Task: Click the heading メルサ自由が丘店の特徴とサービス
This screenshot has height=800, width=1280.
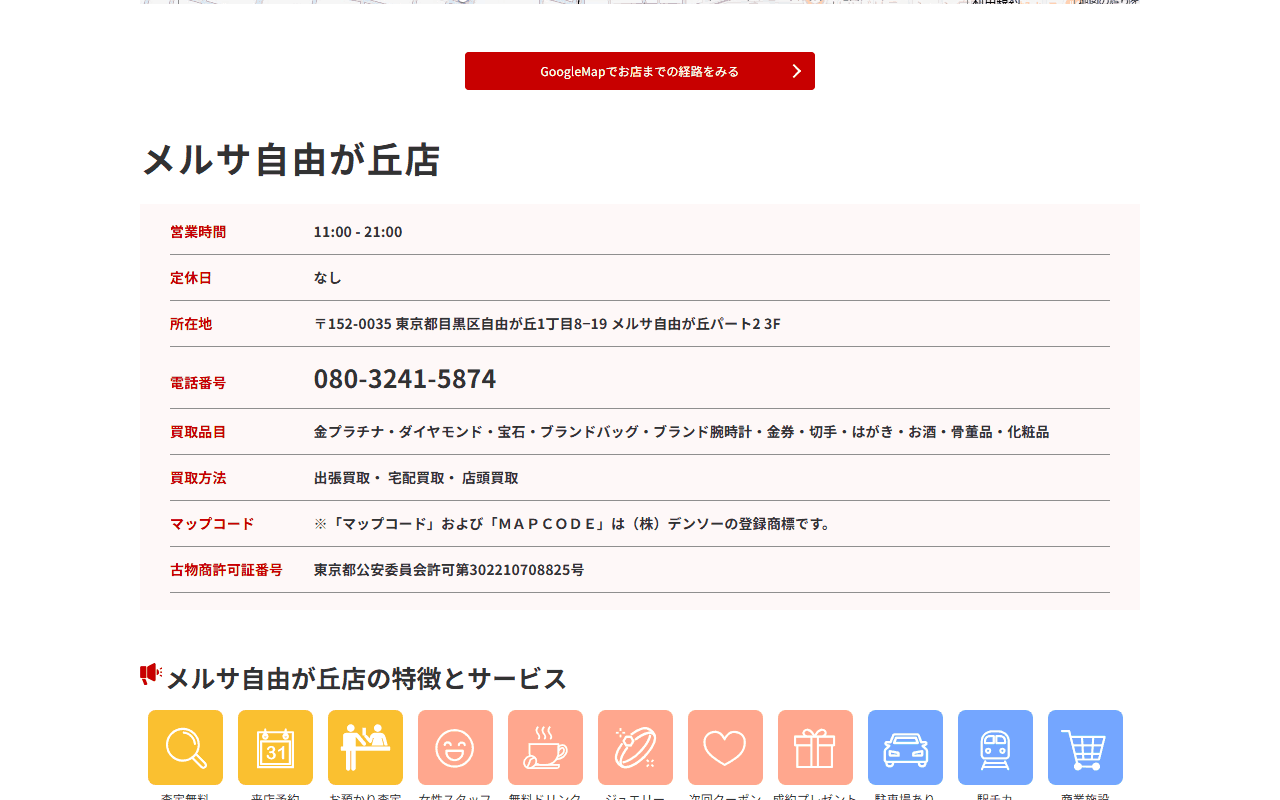Action: (366, 678)
